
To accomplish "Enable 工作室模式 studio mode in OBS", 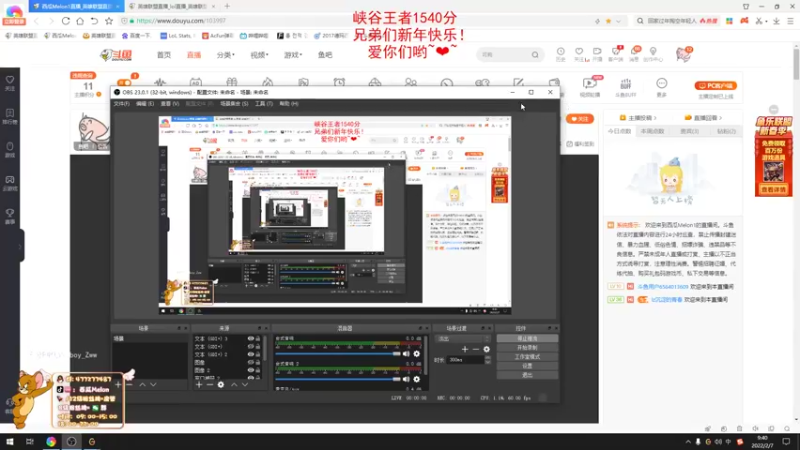I will point(527,357).
